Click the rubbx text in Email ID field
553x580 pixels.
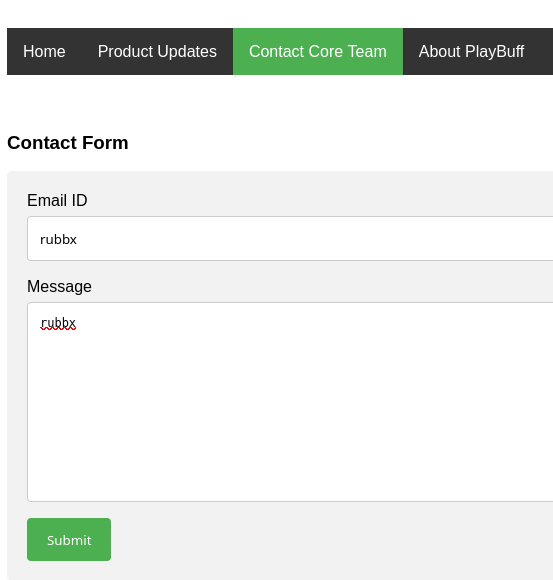(58, 240)
